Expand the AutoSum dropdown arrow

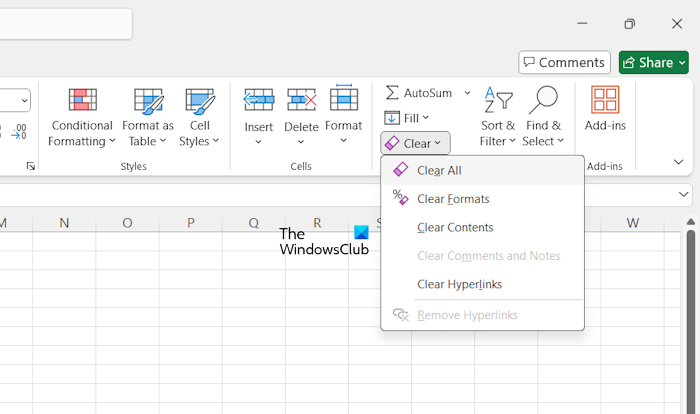click(x=467, y=93)
